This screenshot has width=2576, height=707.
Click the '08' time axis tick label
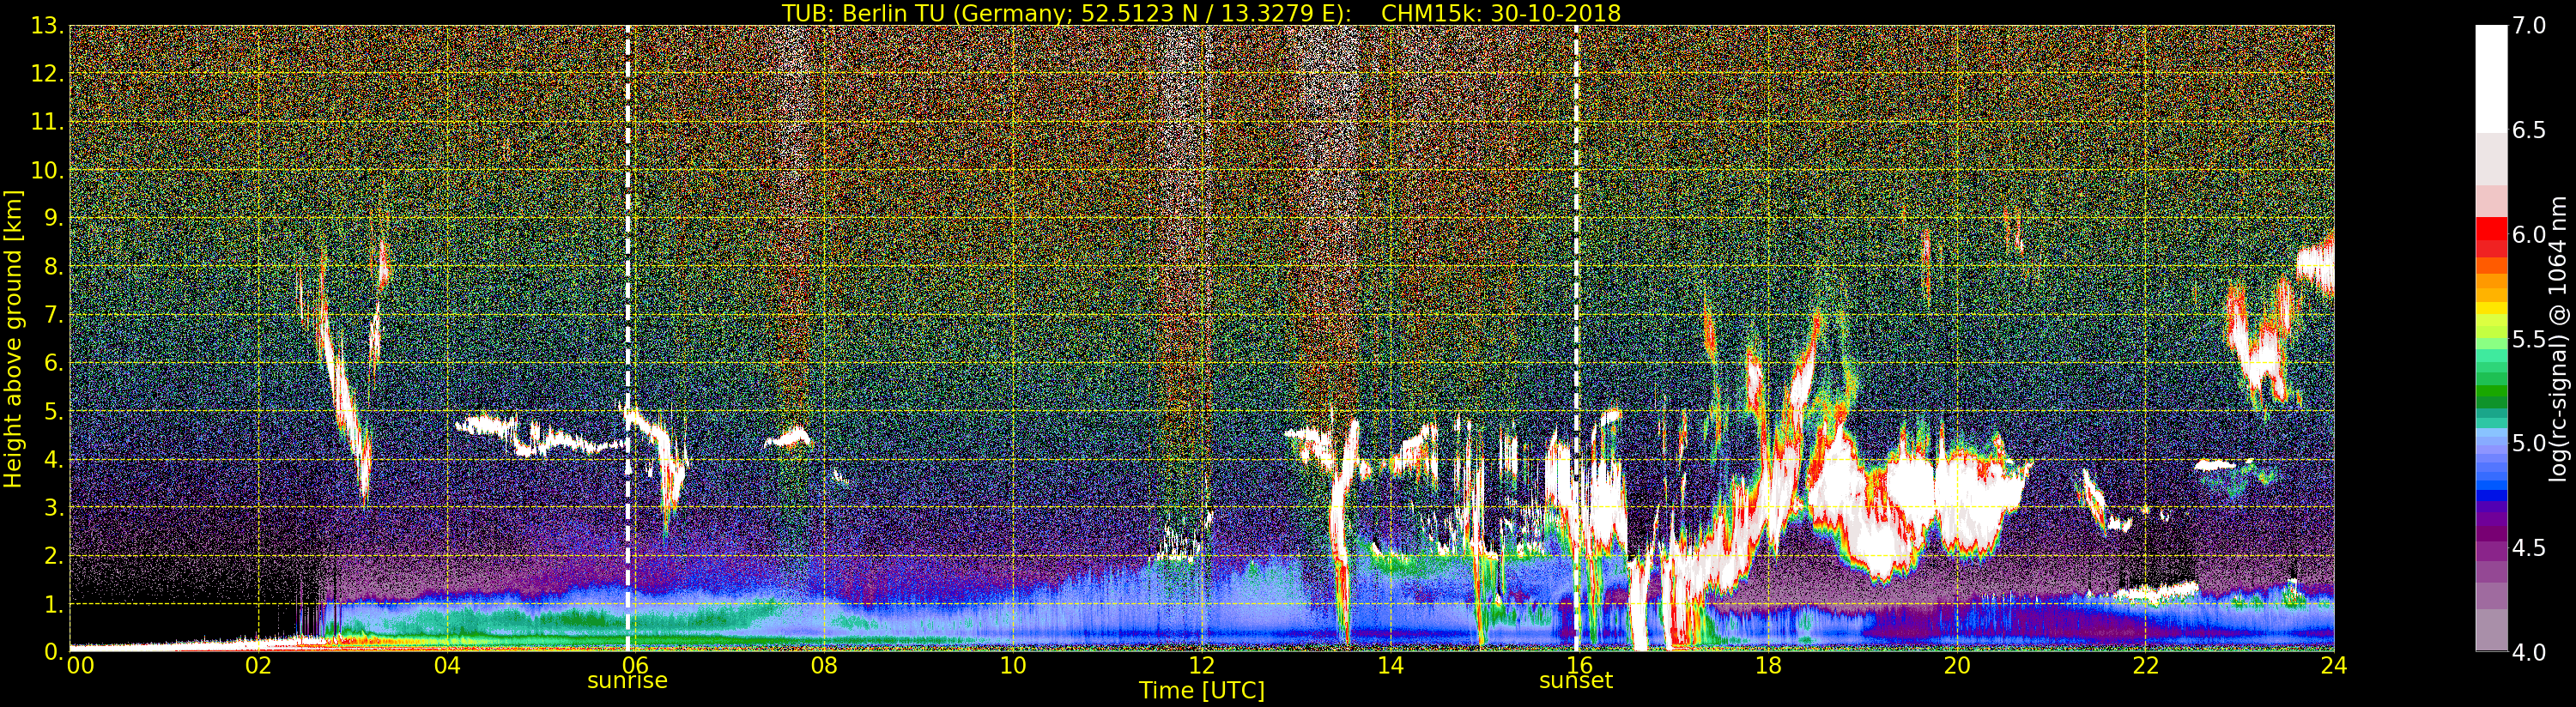tap(824, 666)
